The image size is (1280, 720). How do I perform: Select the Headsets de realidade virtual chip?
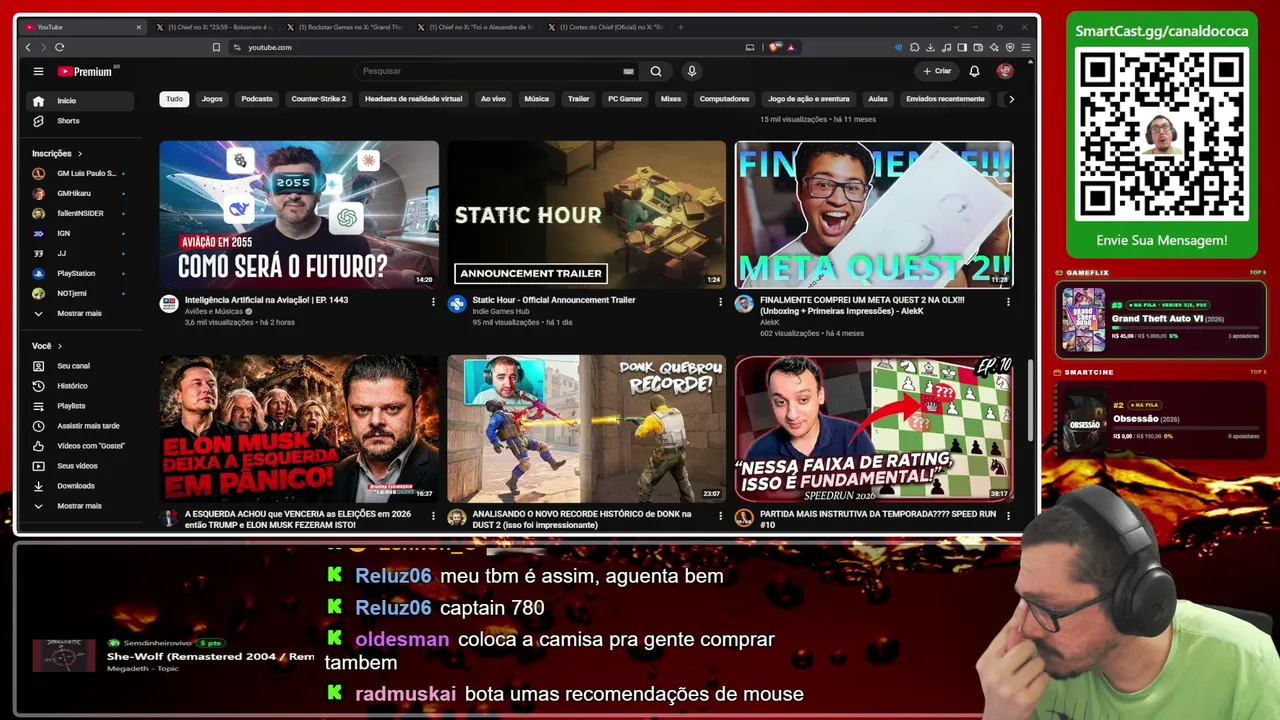[413, 99]
